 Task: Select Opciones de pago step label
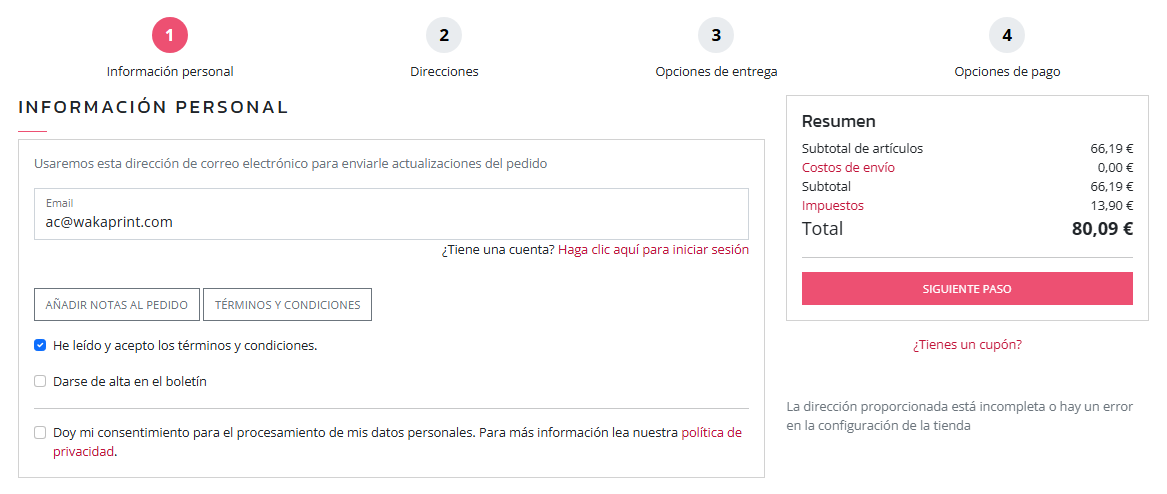point(1007,72)
